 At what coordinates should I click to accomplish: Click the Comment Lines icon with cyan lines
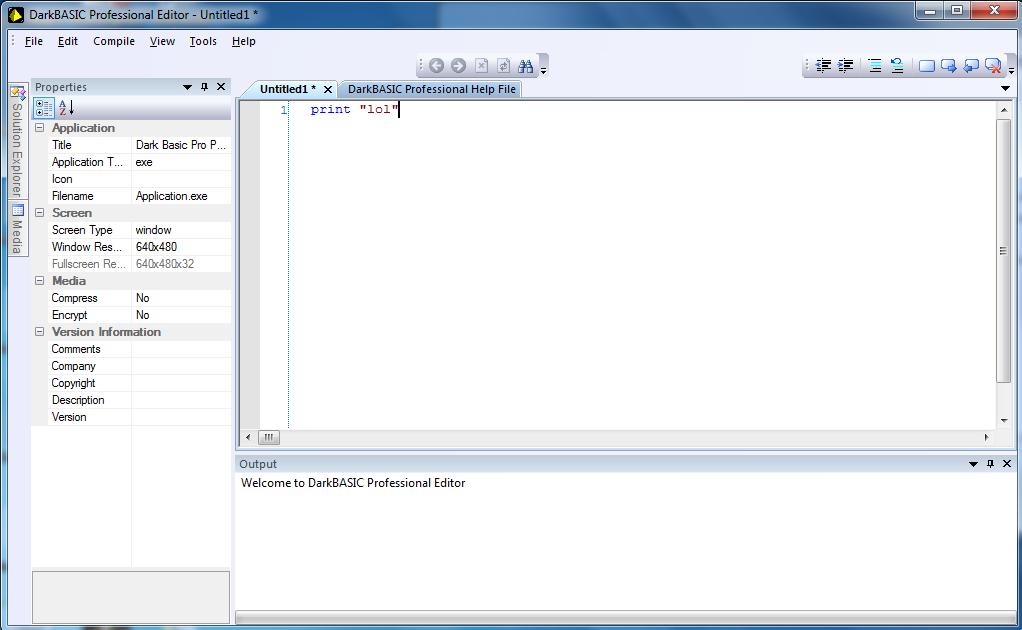[x=875, y=65]
